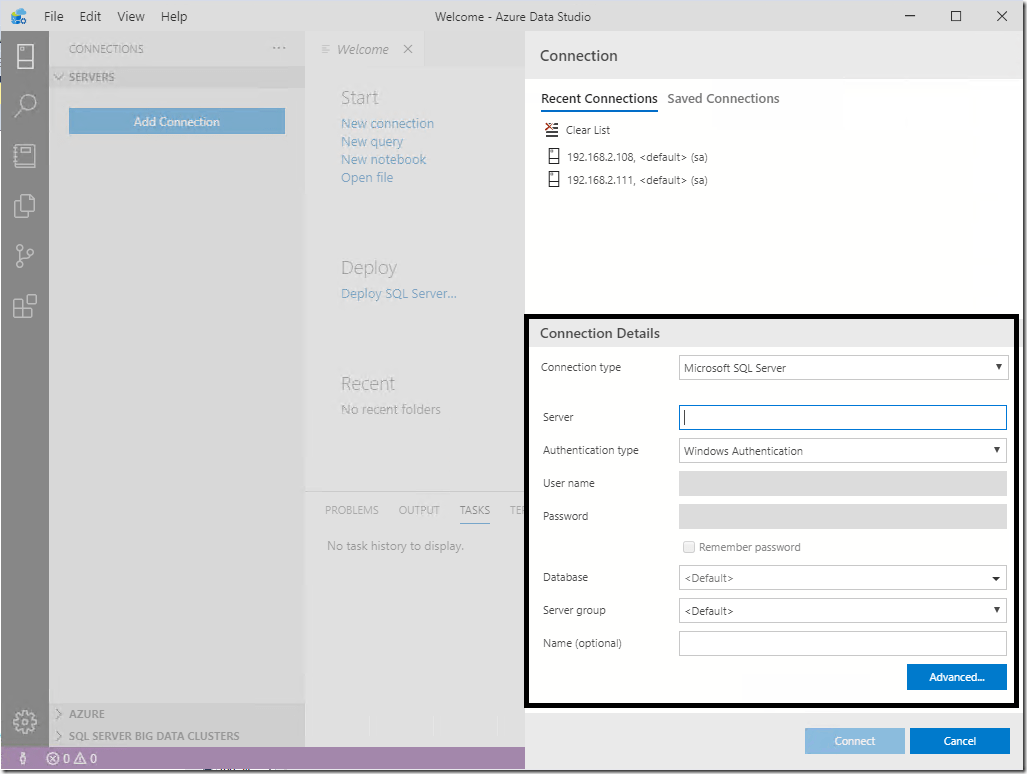Viewport: 1027px width, 774px height.
Task: Open the File menu
Action: coord(54,17)
